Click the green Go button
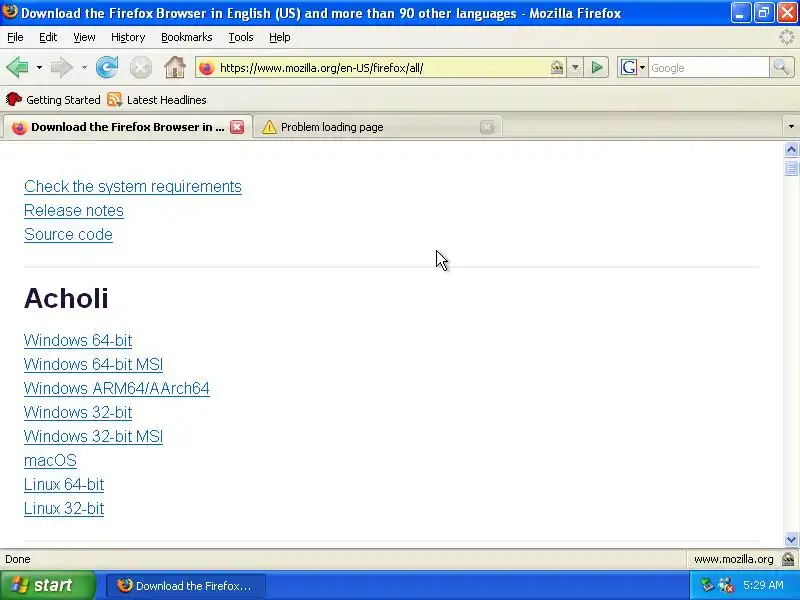Image resolution: width=800 pixels, height=600 pixels. [596, 67]
